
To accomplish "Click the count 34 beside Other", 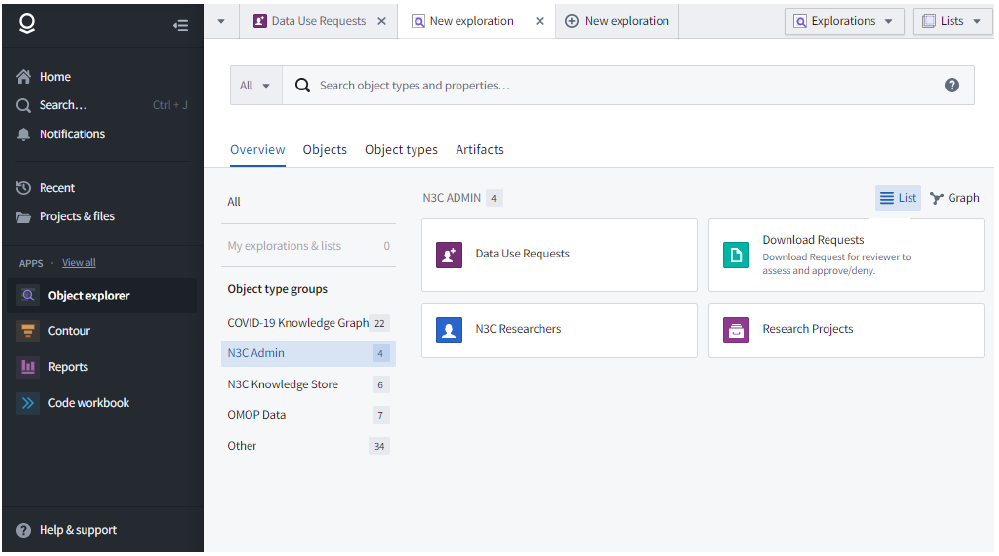I will 379,446.
